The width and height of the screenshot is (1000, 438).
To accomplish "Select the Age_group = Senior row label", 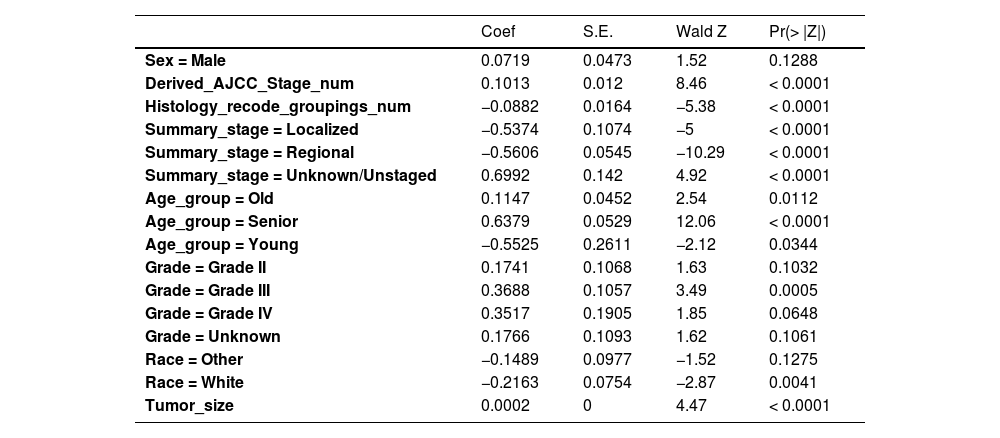I will [x=221, y=222].
